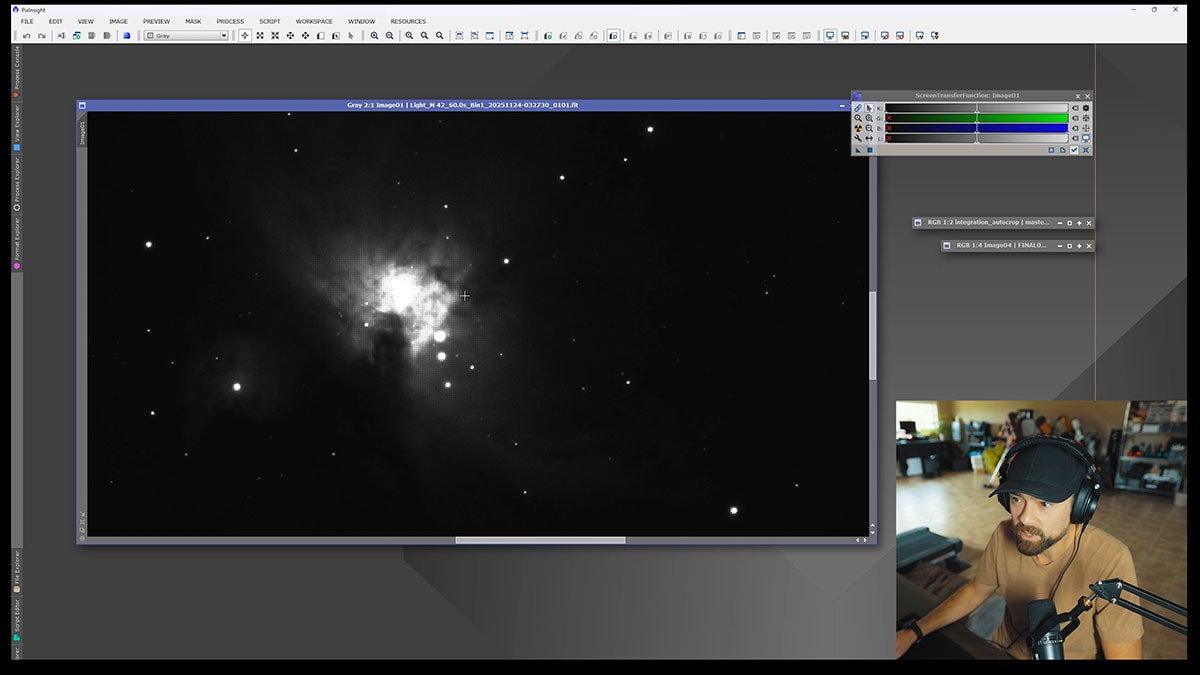1200x675 pixels.
Task: Click the red X beside the blue channel slider
Action: (x=889, y=128)
